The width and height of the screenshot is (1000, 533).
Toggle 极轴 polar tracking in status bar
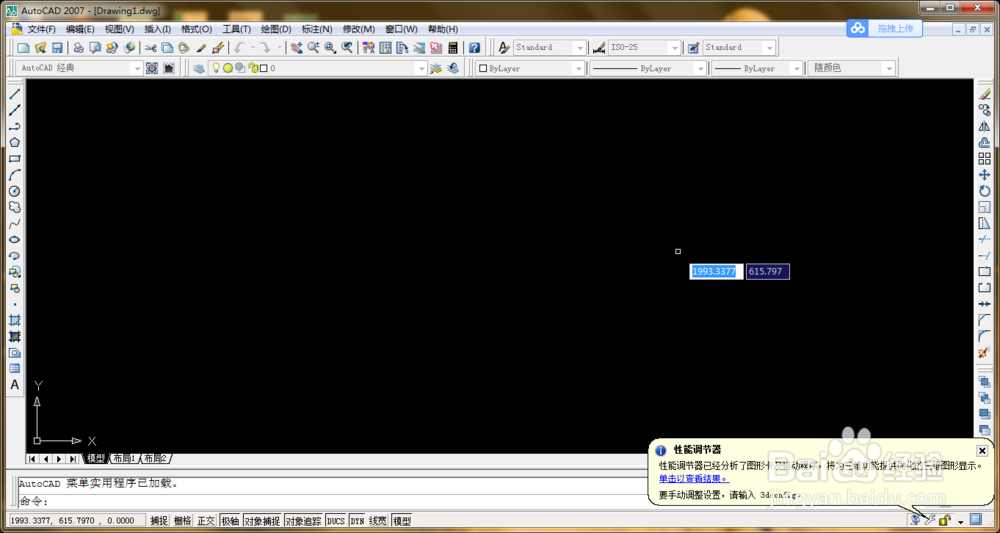pos(230,521)
